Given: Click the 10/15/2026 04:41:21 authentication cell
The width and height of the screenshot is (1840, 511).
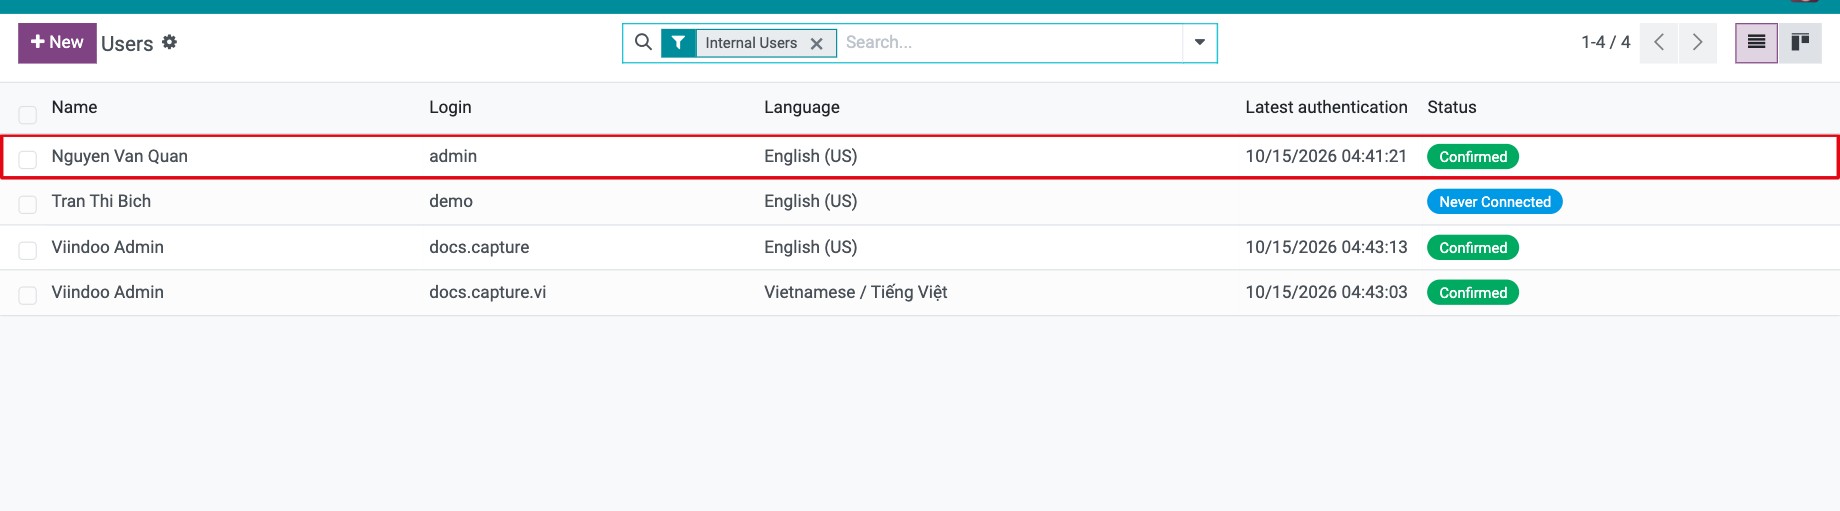Looking at the screenshot, I should [1326, 156].
